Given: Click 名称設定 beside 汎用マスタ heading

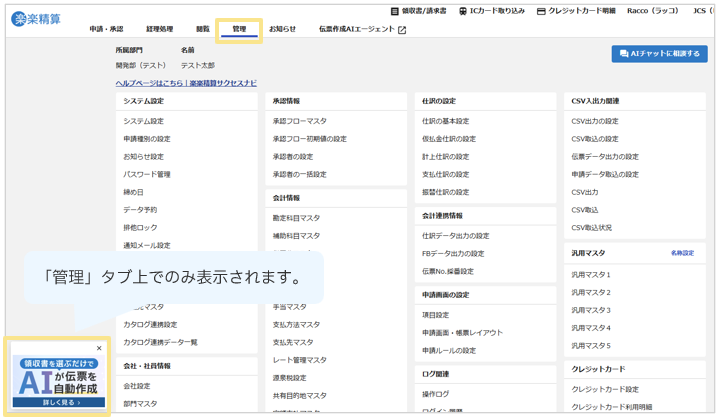Looking at the screenshot, I should pyautogui.click(x=682, y=253).
